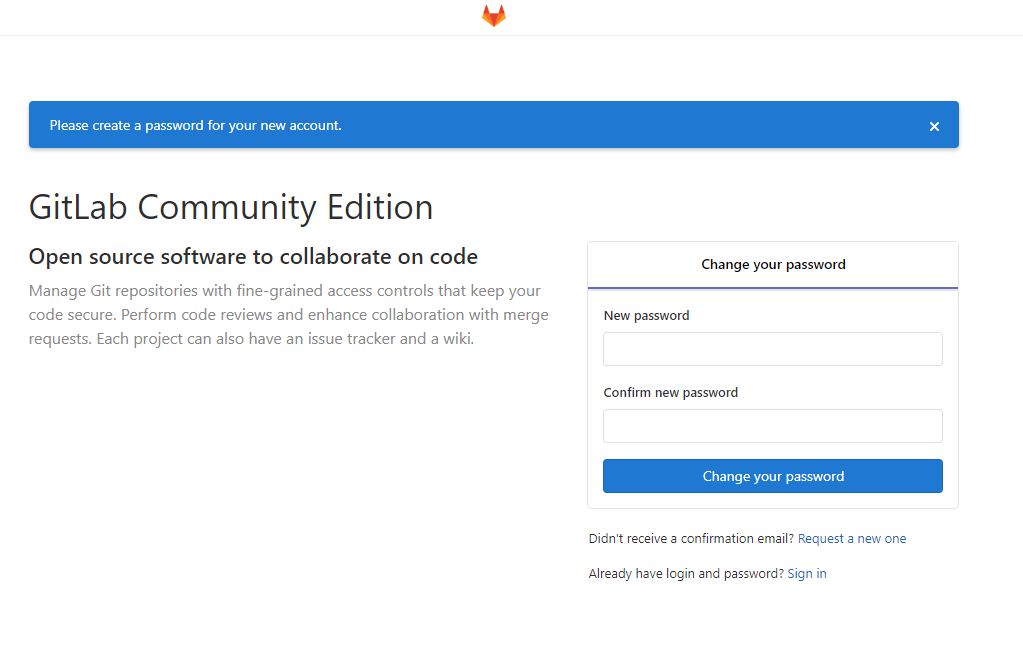Dismiss the password notice banner

pos(934,127)
